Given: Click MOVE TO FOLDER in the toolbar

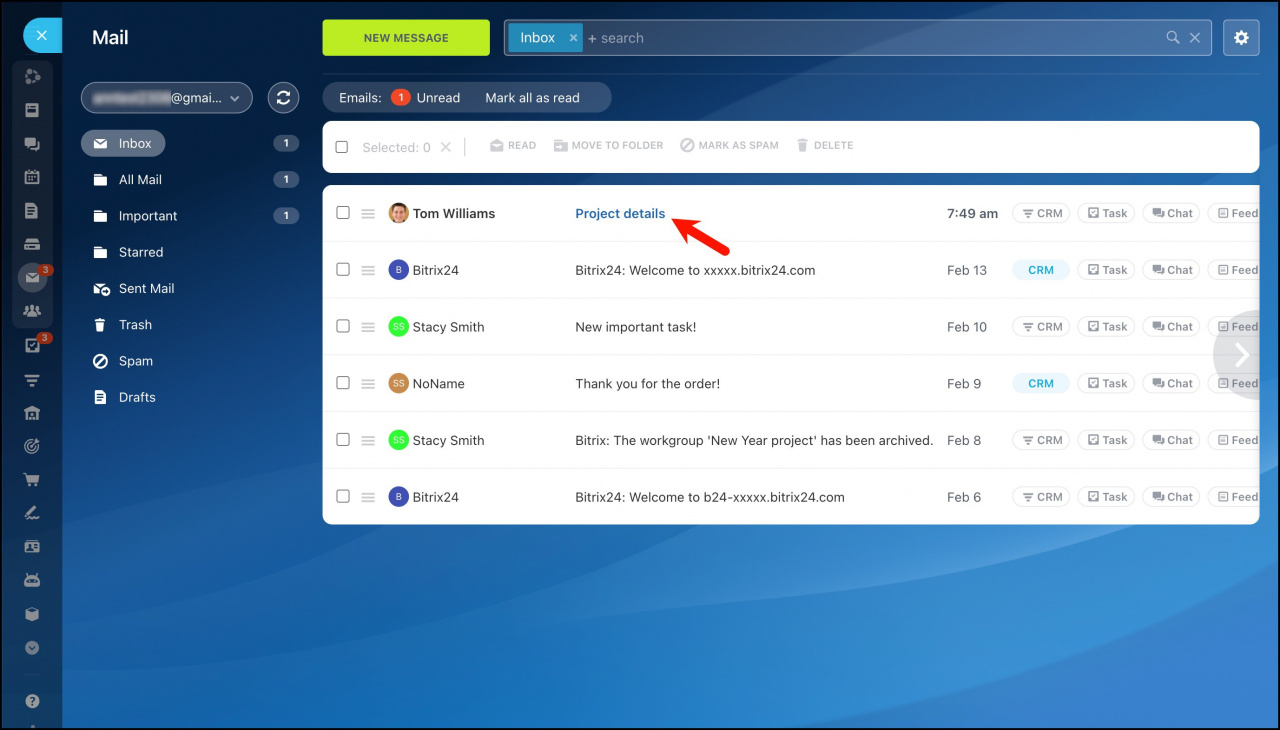Looking at the screenshot, I should 609,146.
